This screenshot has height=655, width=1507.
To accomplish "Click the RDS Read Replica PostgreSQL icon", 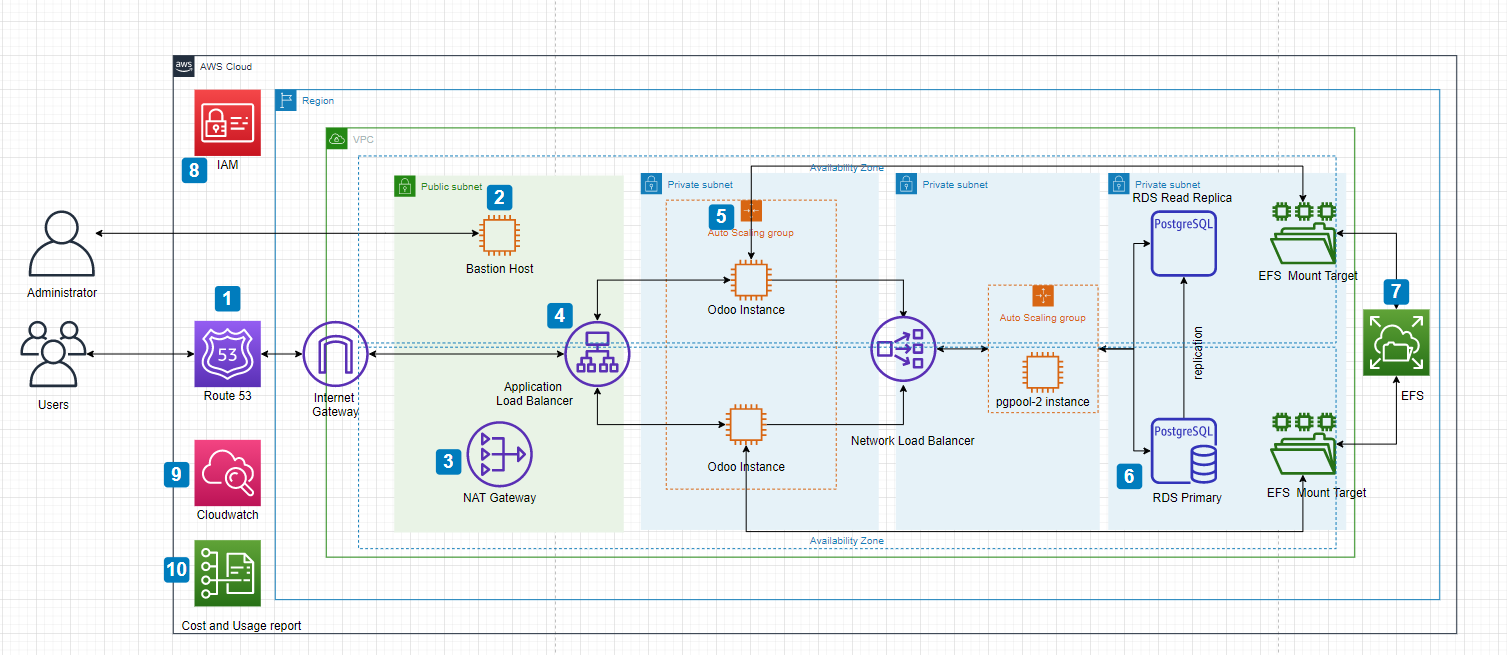I will click(1184, 243).
